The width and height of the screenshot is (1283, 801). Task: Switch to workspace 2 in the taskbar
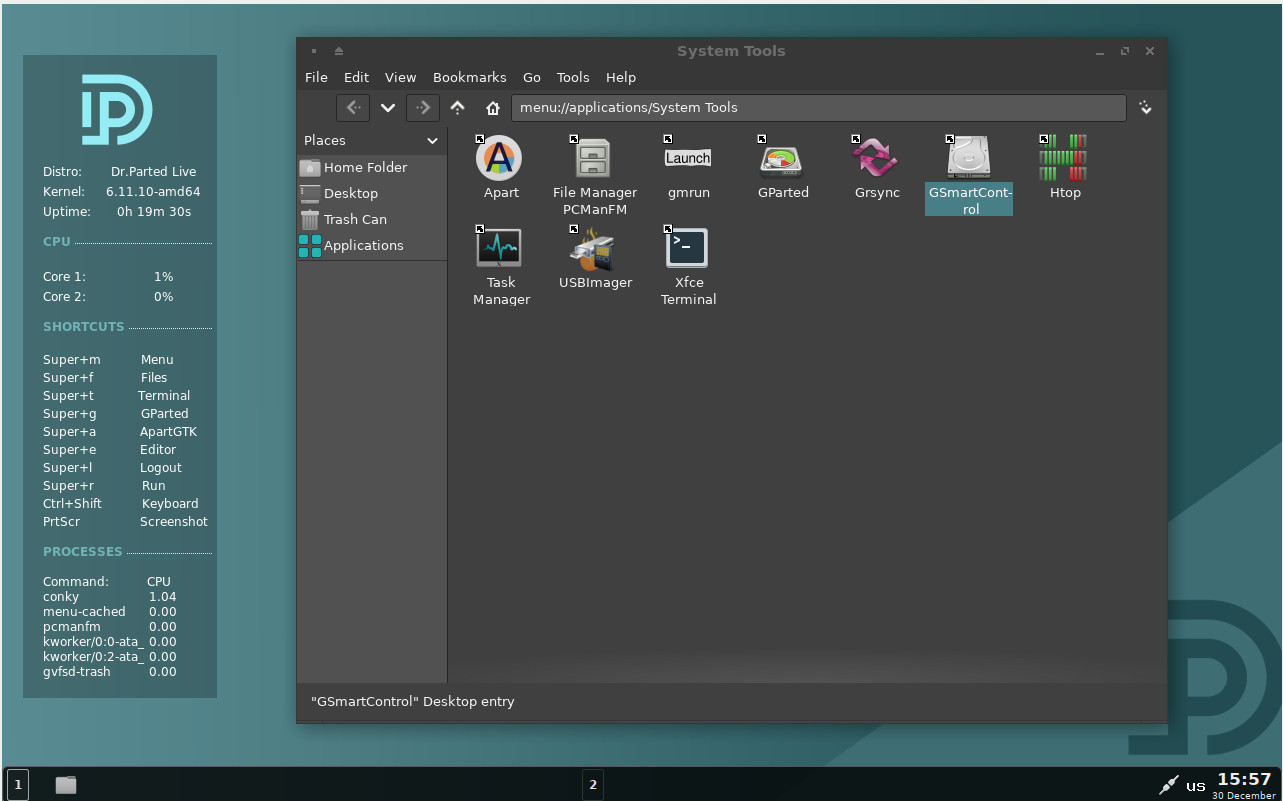tap(593, 785)
